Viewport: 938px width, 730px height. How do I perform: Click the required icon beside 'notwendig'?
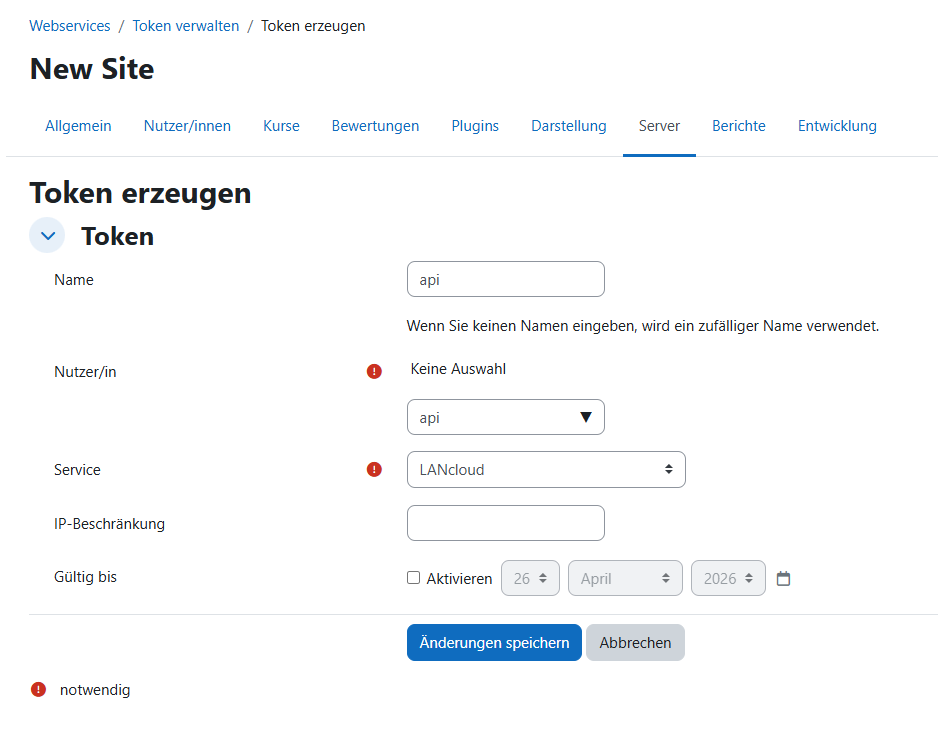tap(38, 689)
